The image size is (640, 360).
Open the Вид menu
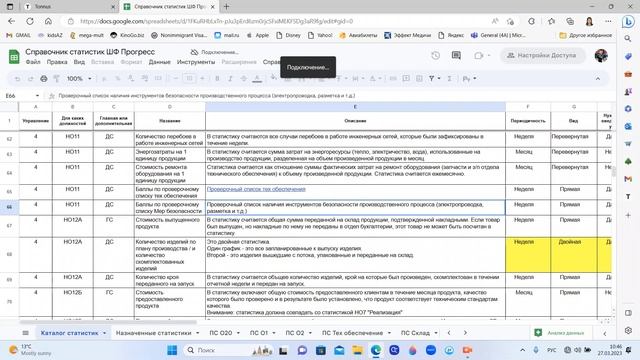(x=79, y=62)
